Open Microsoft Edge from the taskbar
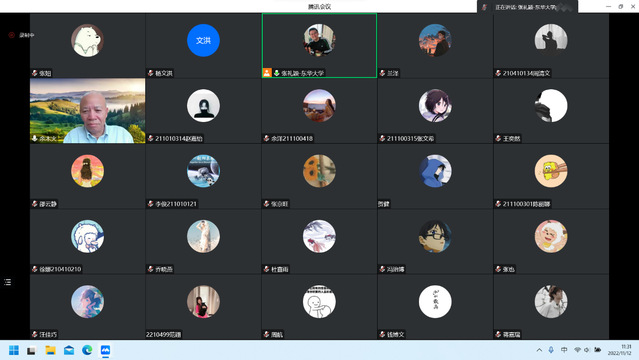Viewport: 639px width, 360px height. pyautogui.click(x=87, y=350)
